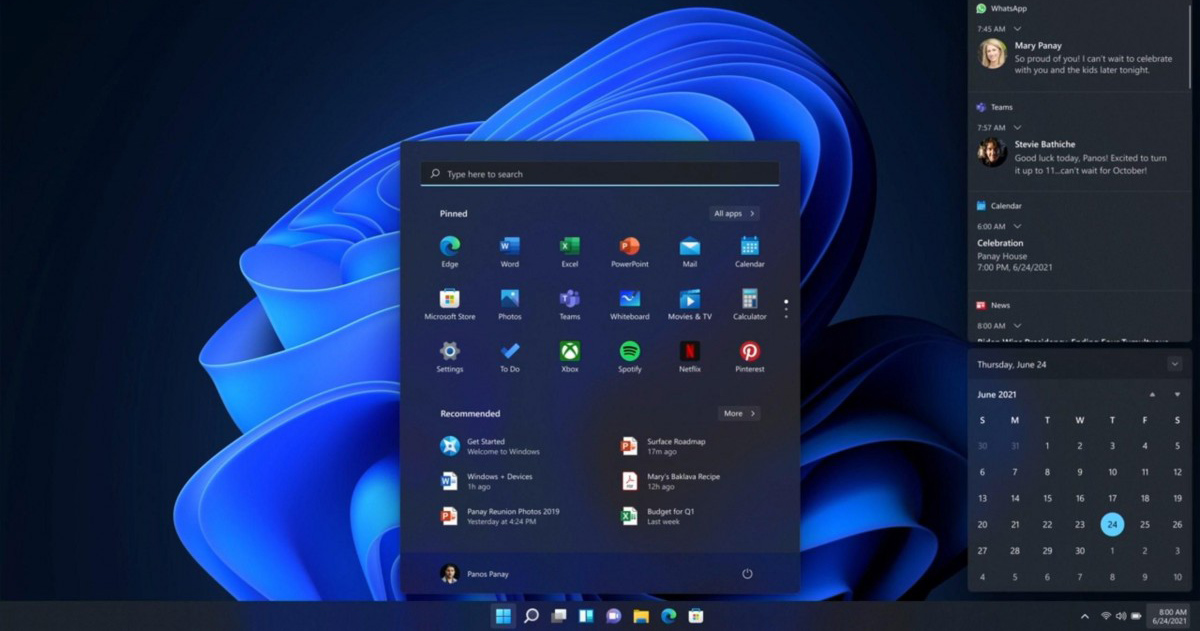Image resolution: width=1200 pixels, height=631 pixels.
Task: Click the Start button on the taskbar
Action: [503, 616]
